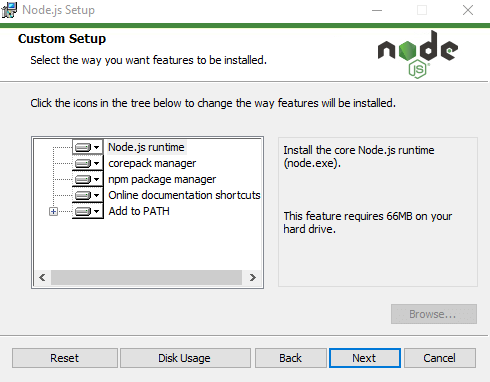
Task: Click the 'Install the core Node.js runtime' description
Action: pyautogui.click(x=359, y=156)
